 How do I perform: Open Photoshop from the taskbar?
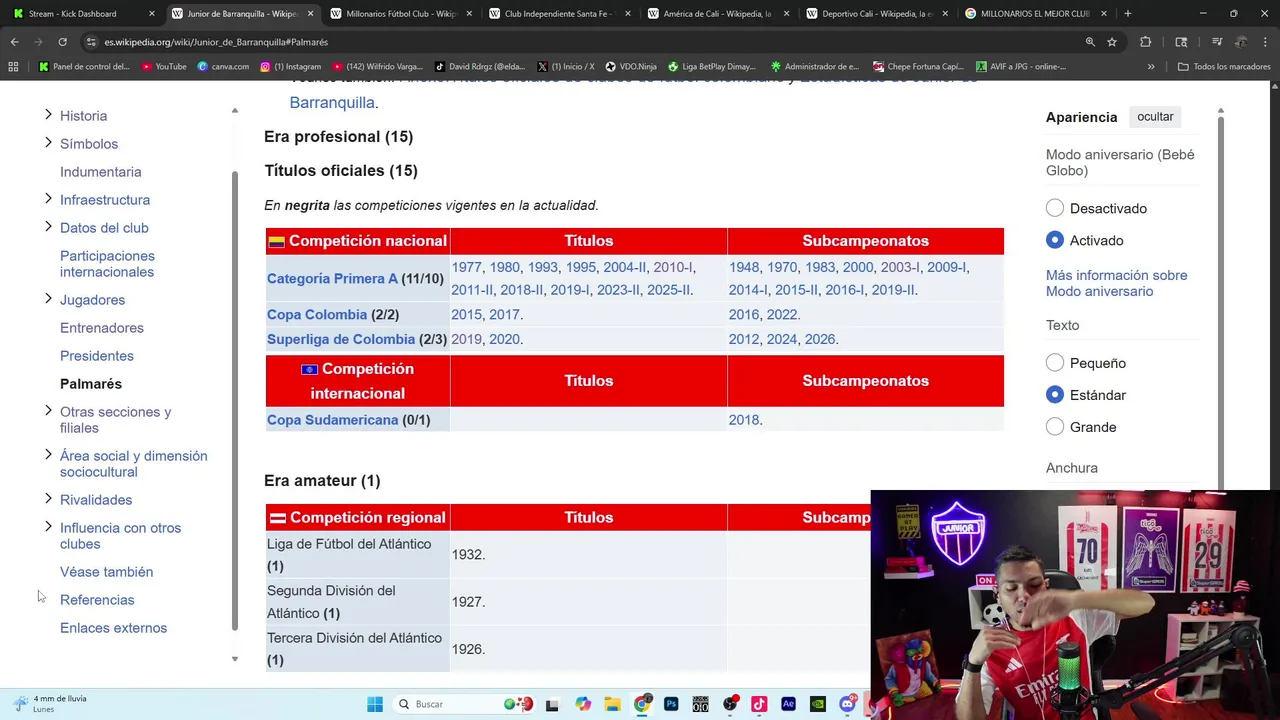[671, 704]
